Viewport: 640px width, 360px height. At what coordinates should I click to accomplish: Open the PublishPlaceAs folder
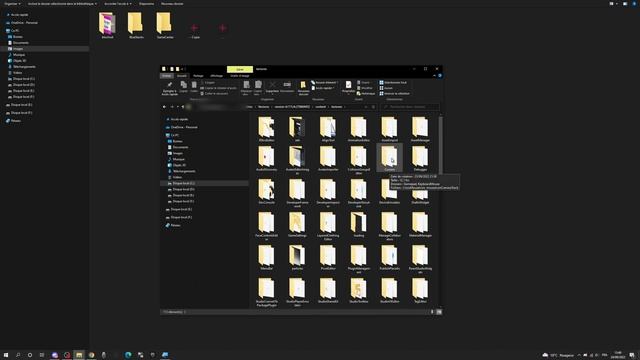(x=389, y=258)
